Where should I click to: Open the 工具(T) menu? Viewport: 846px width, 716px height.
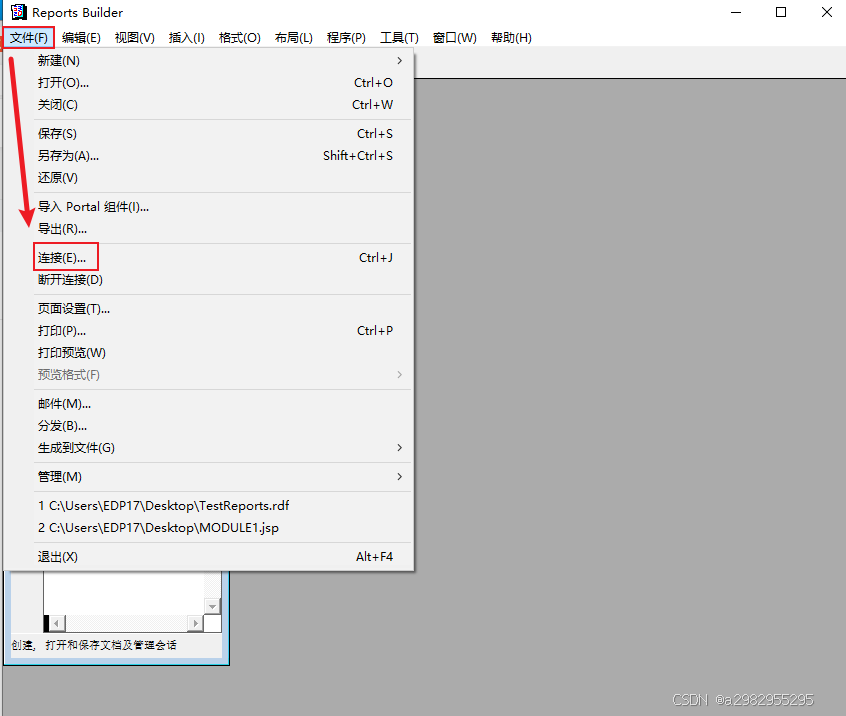pyautogui.click(x=399, y=38)
